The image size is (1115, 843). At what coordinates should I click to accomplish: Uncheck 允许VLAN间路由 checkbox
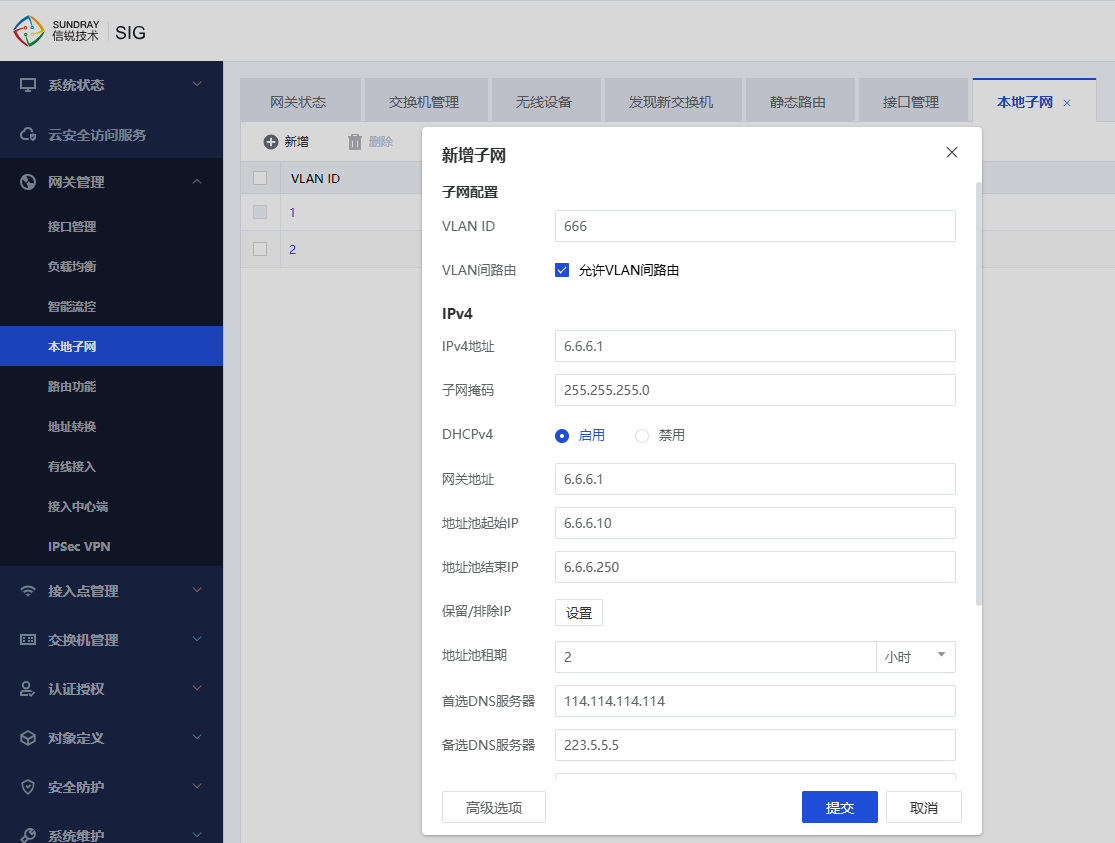pos(562,270)
